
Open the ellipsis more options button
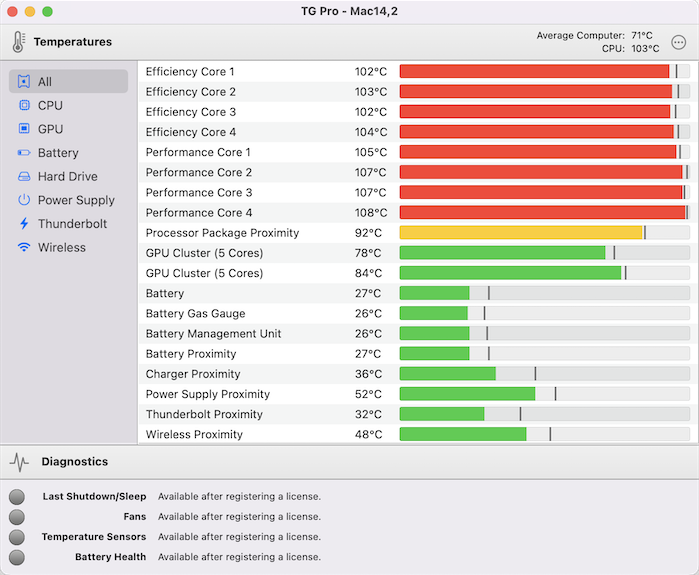(678, 42)
